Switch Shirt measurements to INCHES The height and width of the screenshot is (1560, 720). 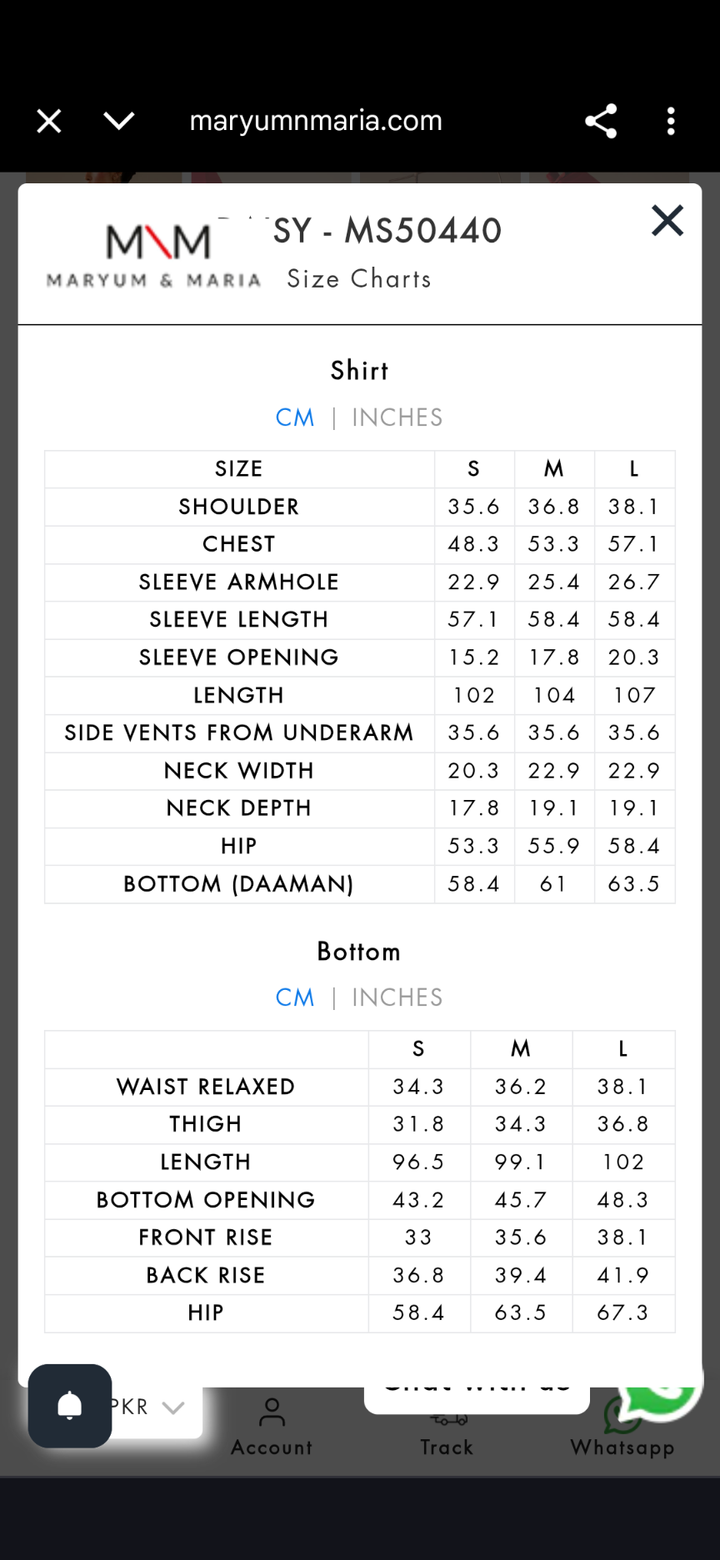pyautogui.click(x=397, y=418)
